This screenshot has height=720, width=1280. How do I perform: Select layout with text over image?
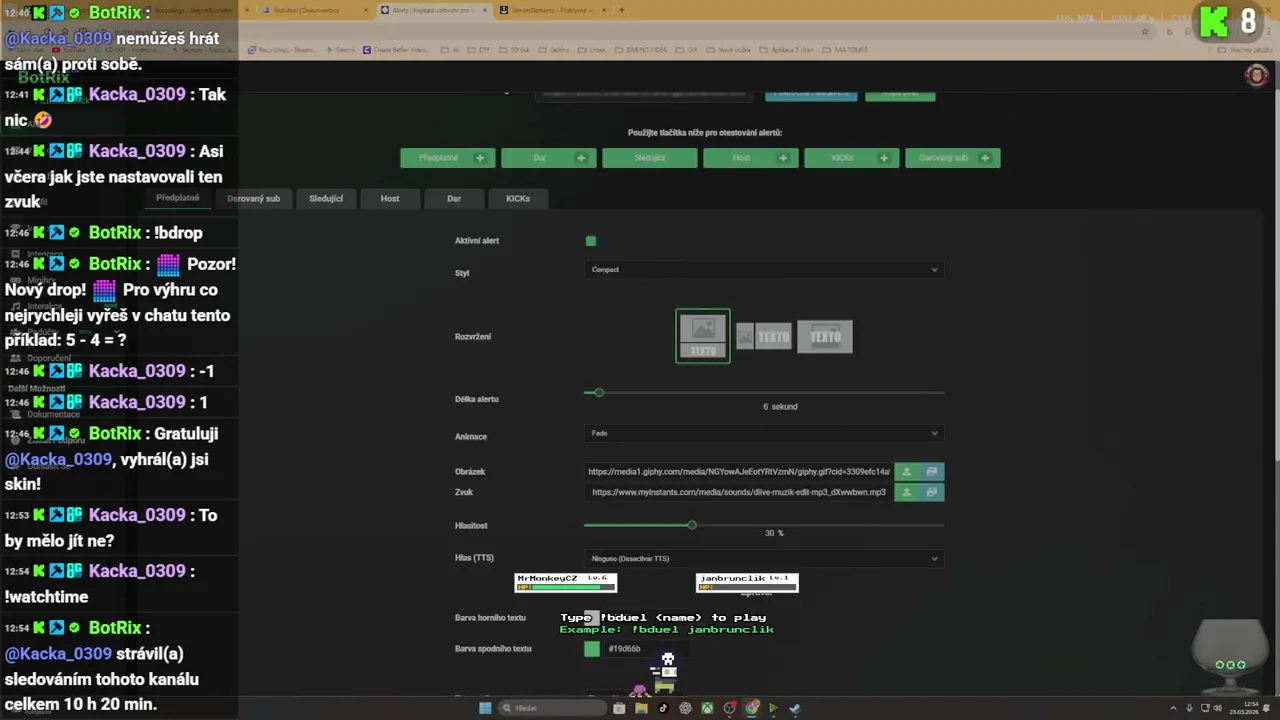point(825,337)
